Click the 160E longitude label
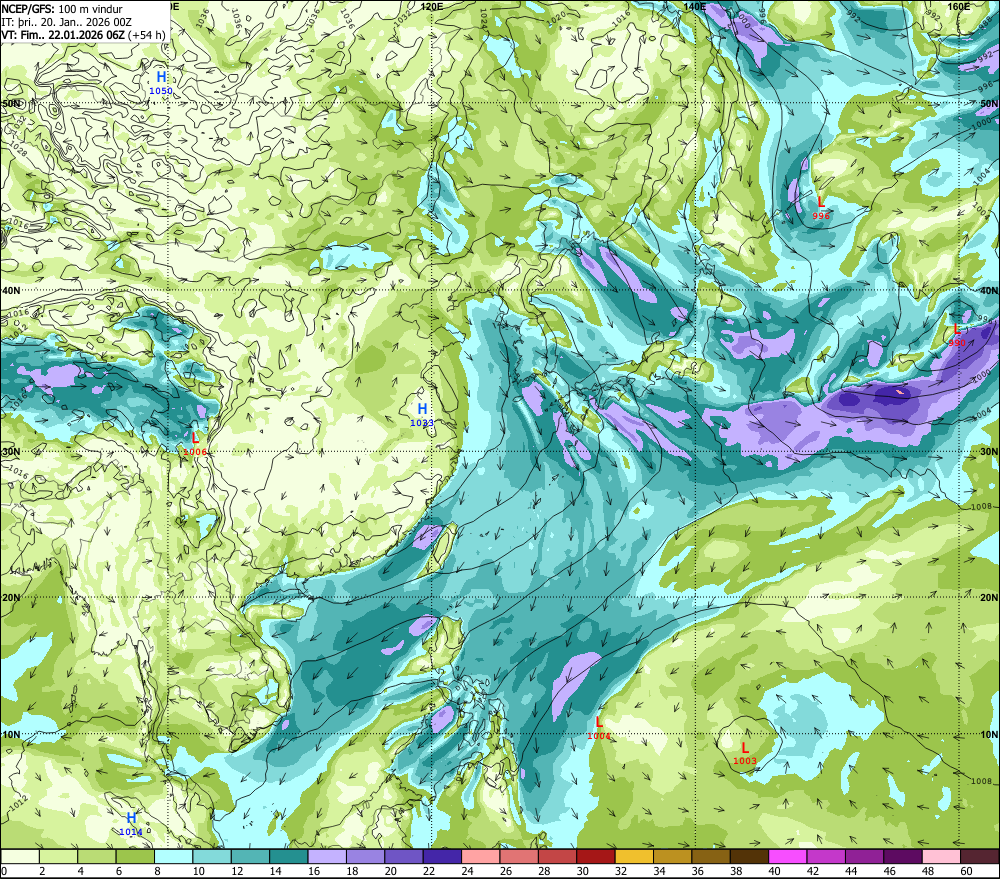 [959, 6]
